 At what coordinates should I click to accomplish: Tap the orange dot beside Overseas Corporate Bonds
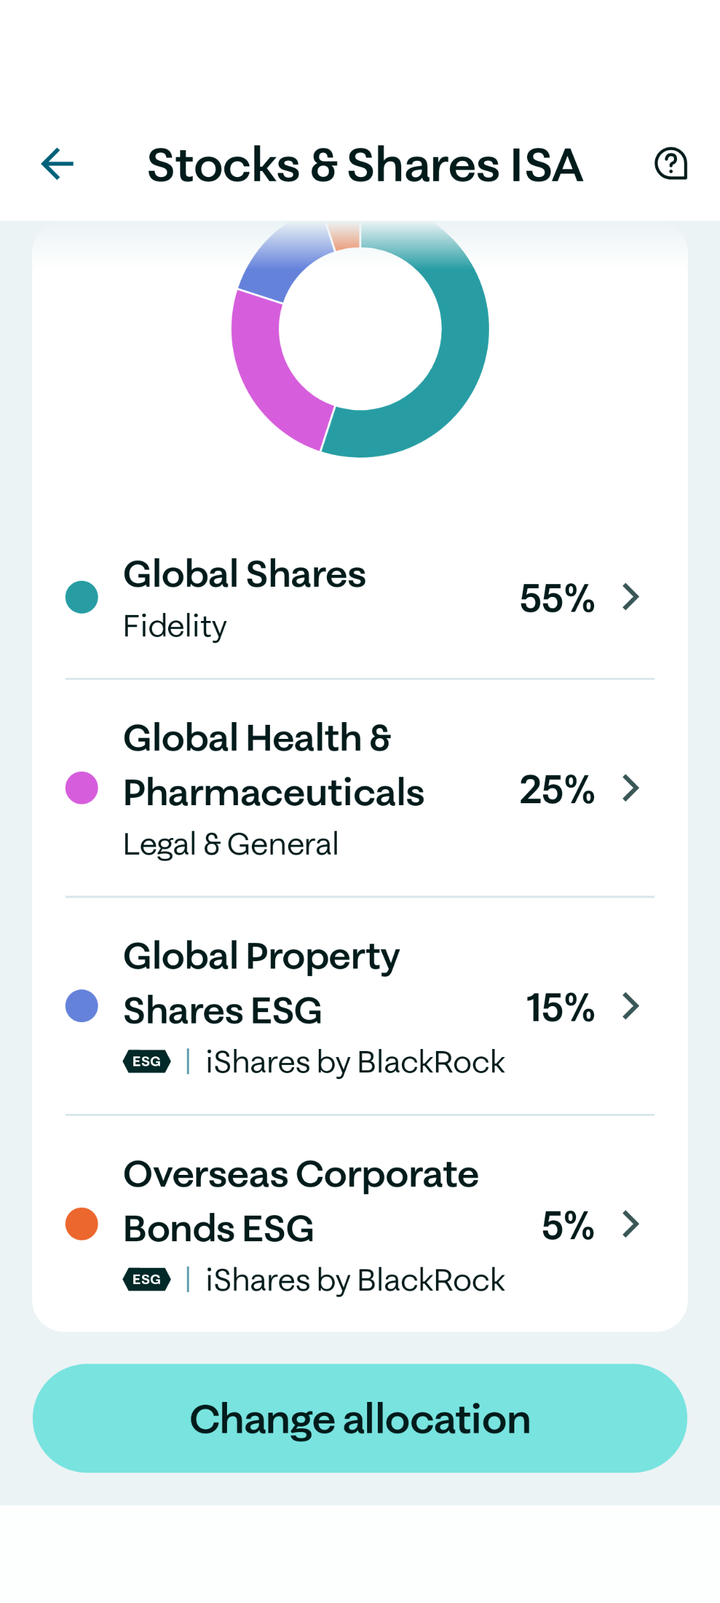[x=82, y=1224]
